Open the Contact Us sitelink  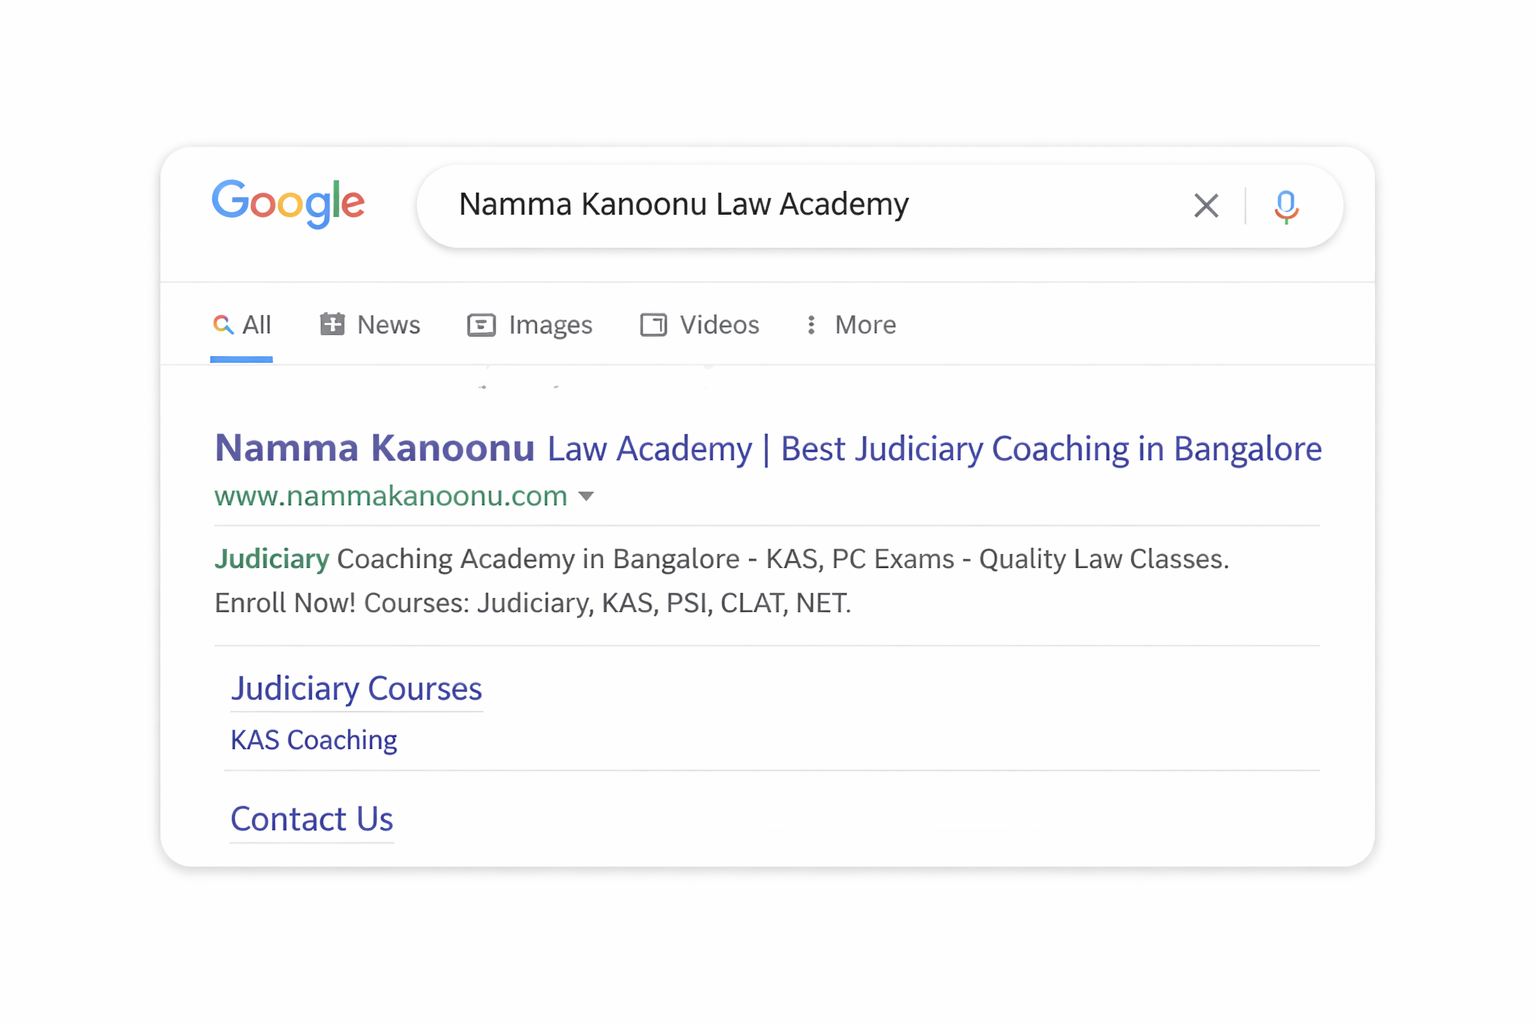pyautogui.click(x=312, y=819)
